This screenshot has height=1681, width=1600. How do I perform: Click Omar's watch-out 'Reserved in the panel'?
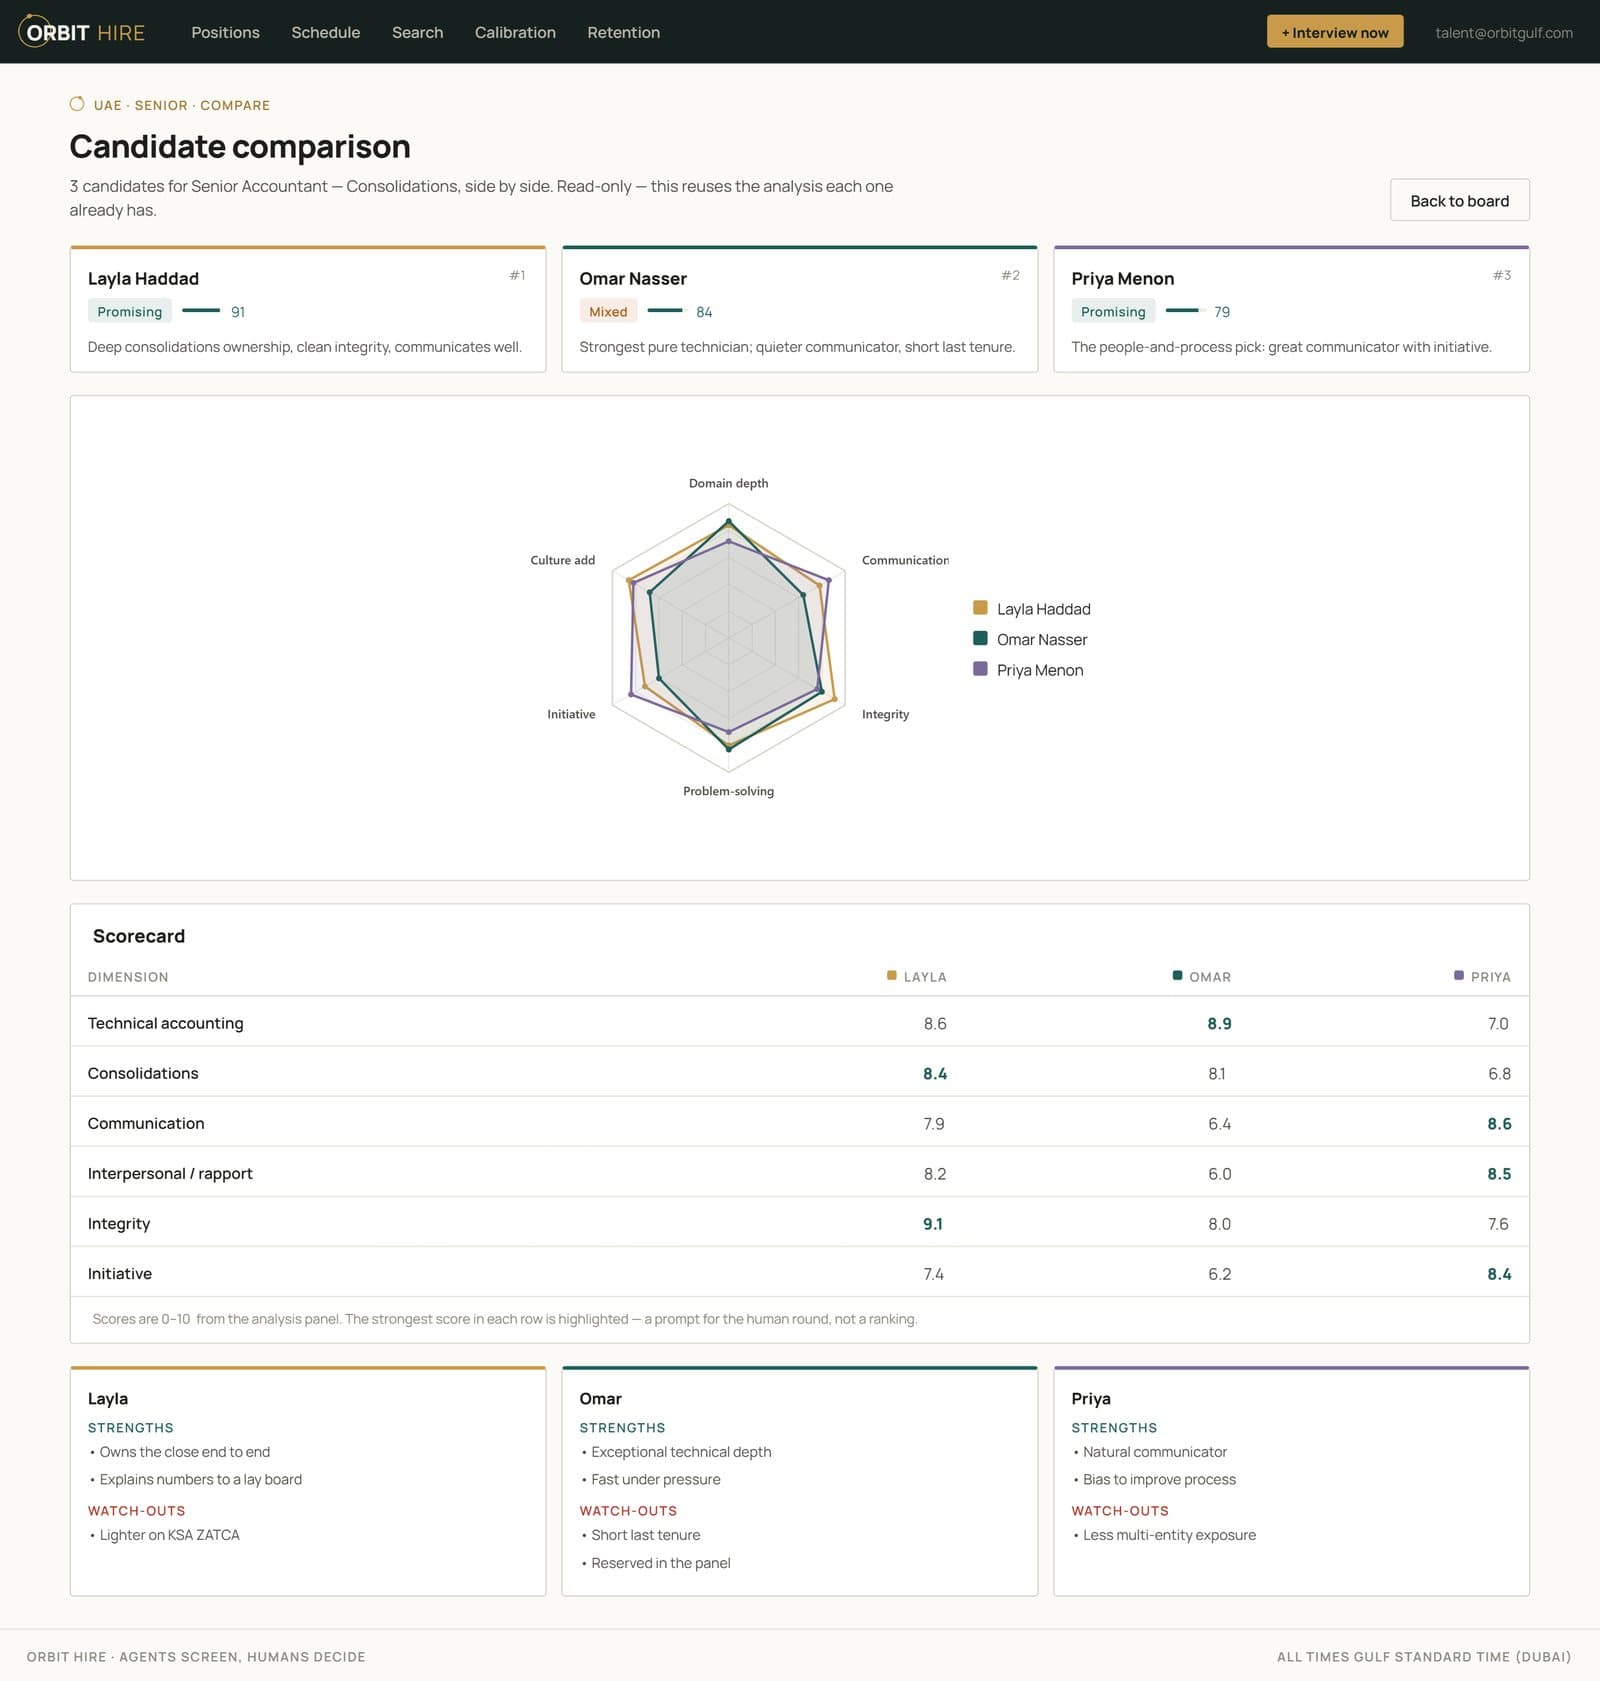[x=660, y=1562]
